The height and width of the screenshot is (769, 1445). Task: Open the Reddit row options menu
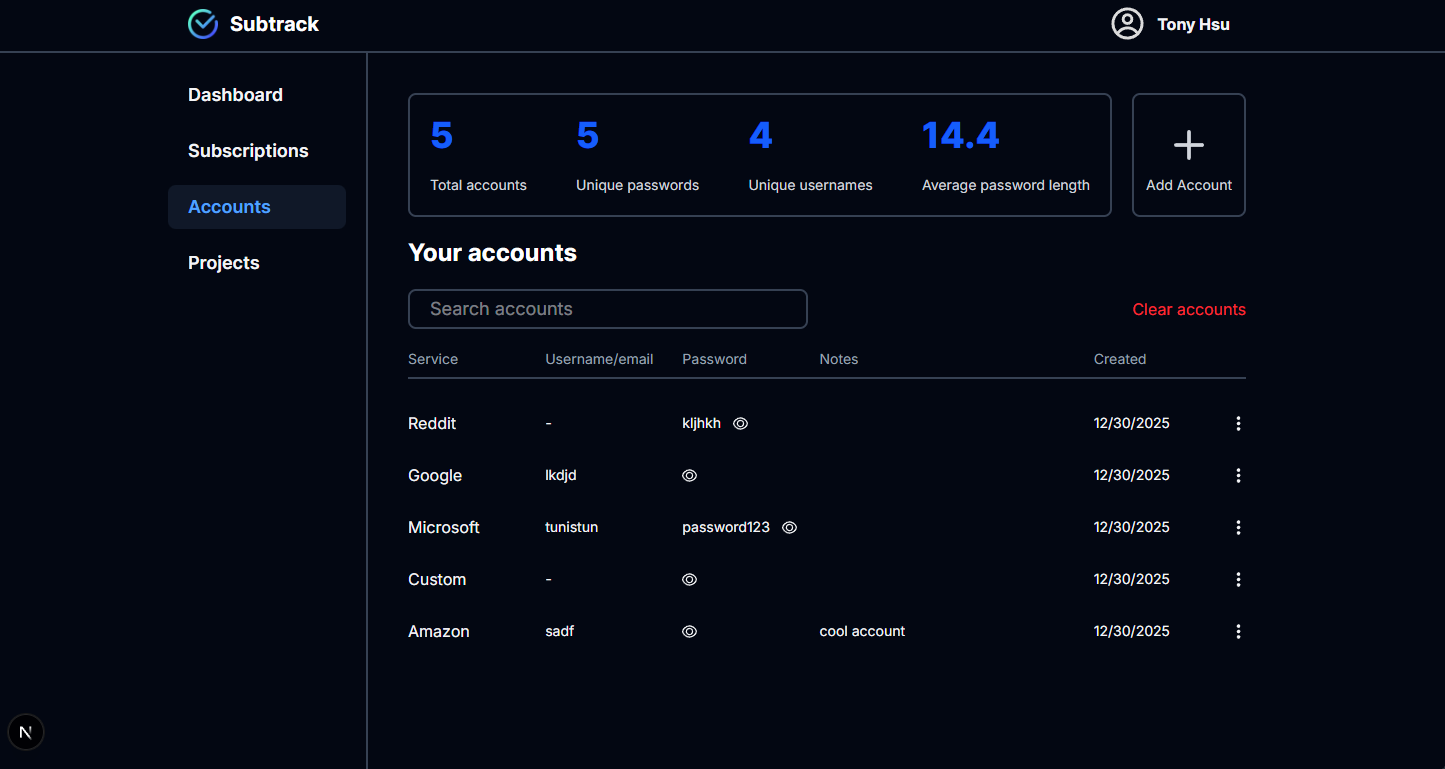[1238, 424]
